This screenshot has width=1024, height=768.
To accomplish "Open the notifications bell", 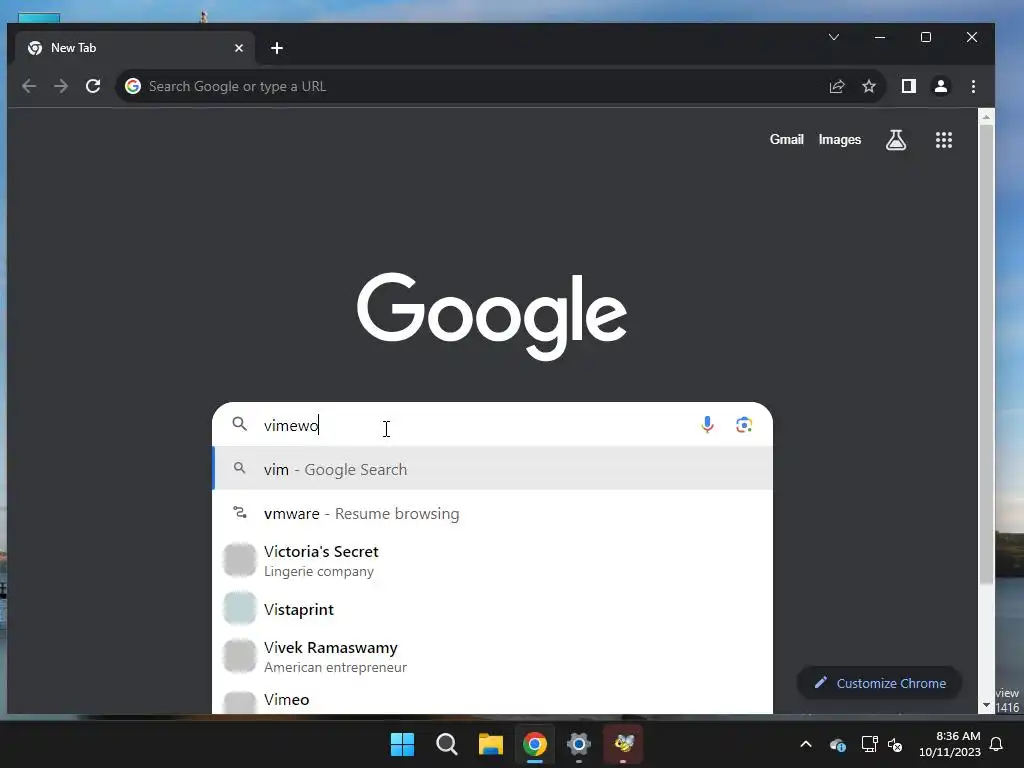I will click(996, 744).
